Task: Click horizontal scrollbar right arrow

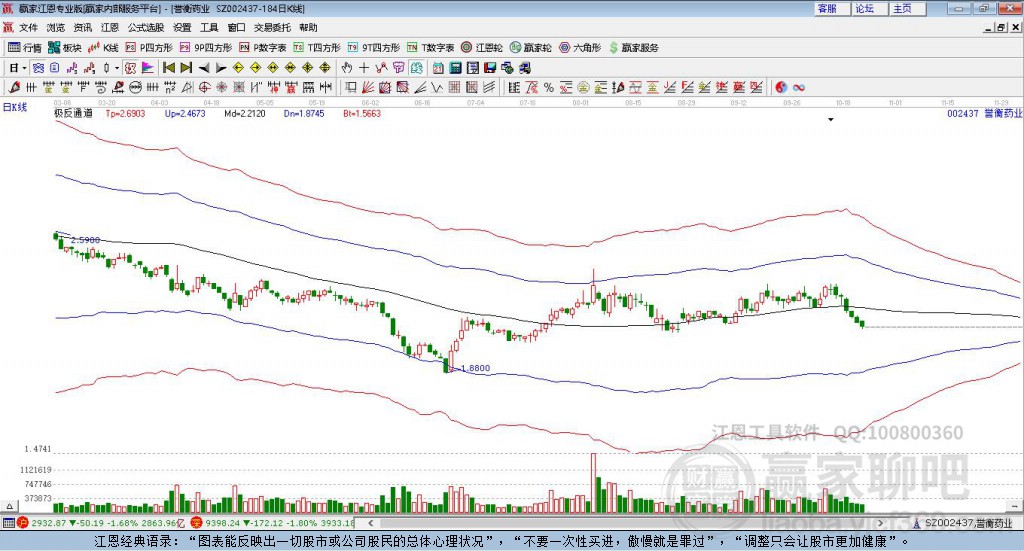Action: [x=880, y=522]
